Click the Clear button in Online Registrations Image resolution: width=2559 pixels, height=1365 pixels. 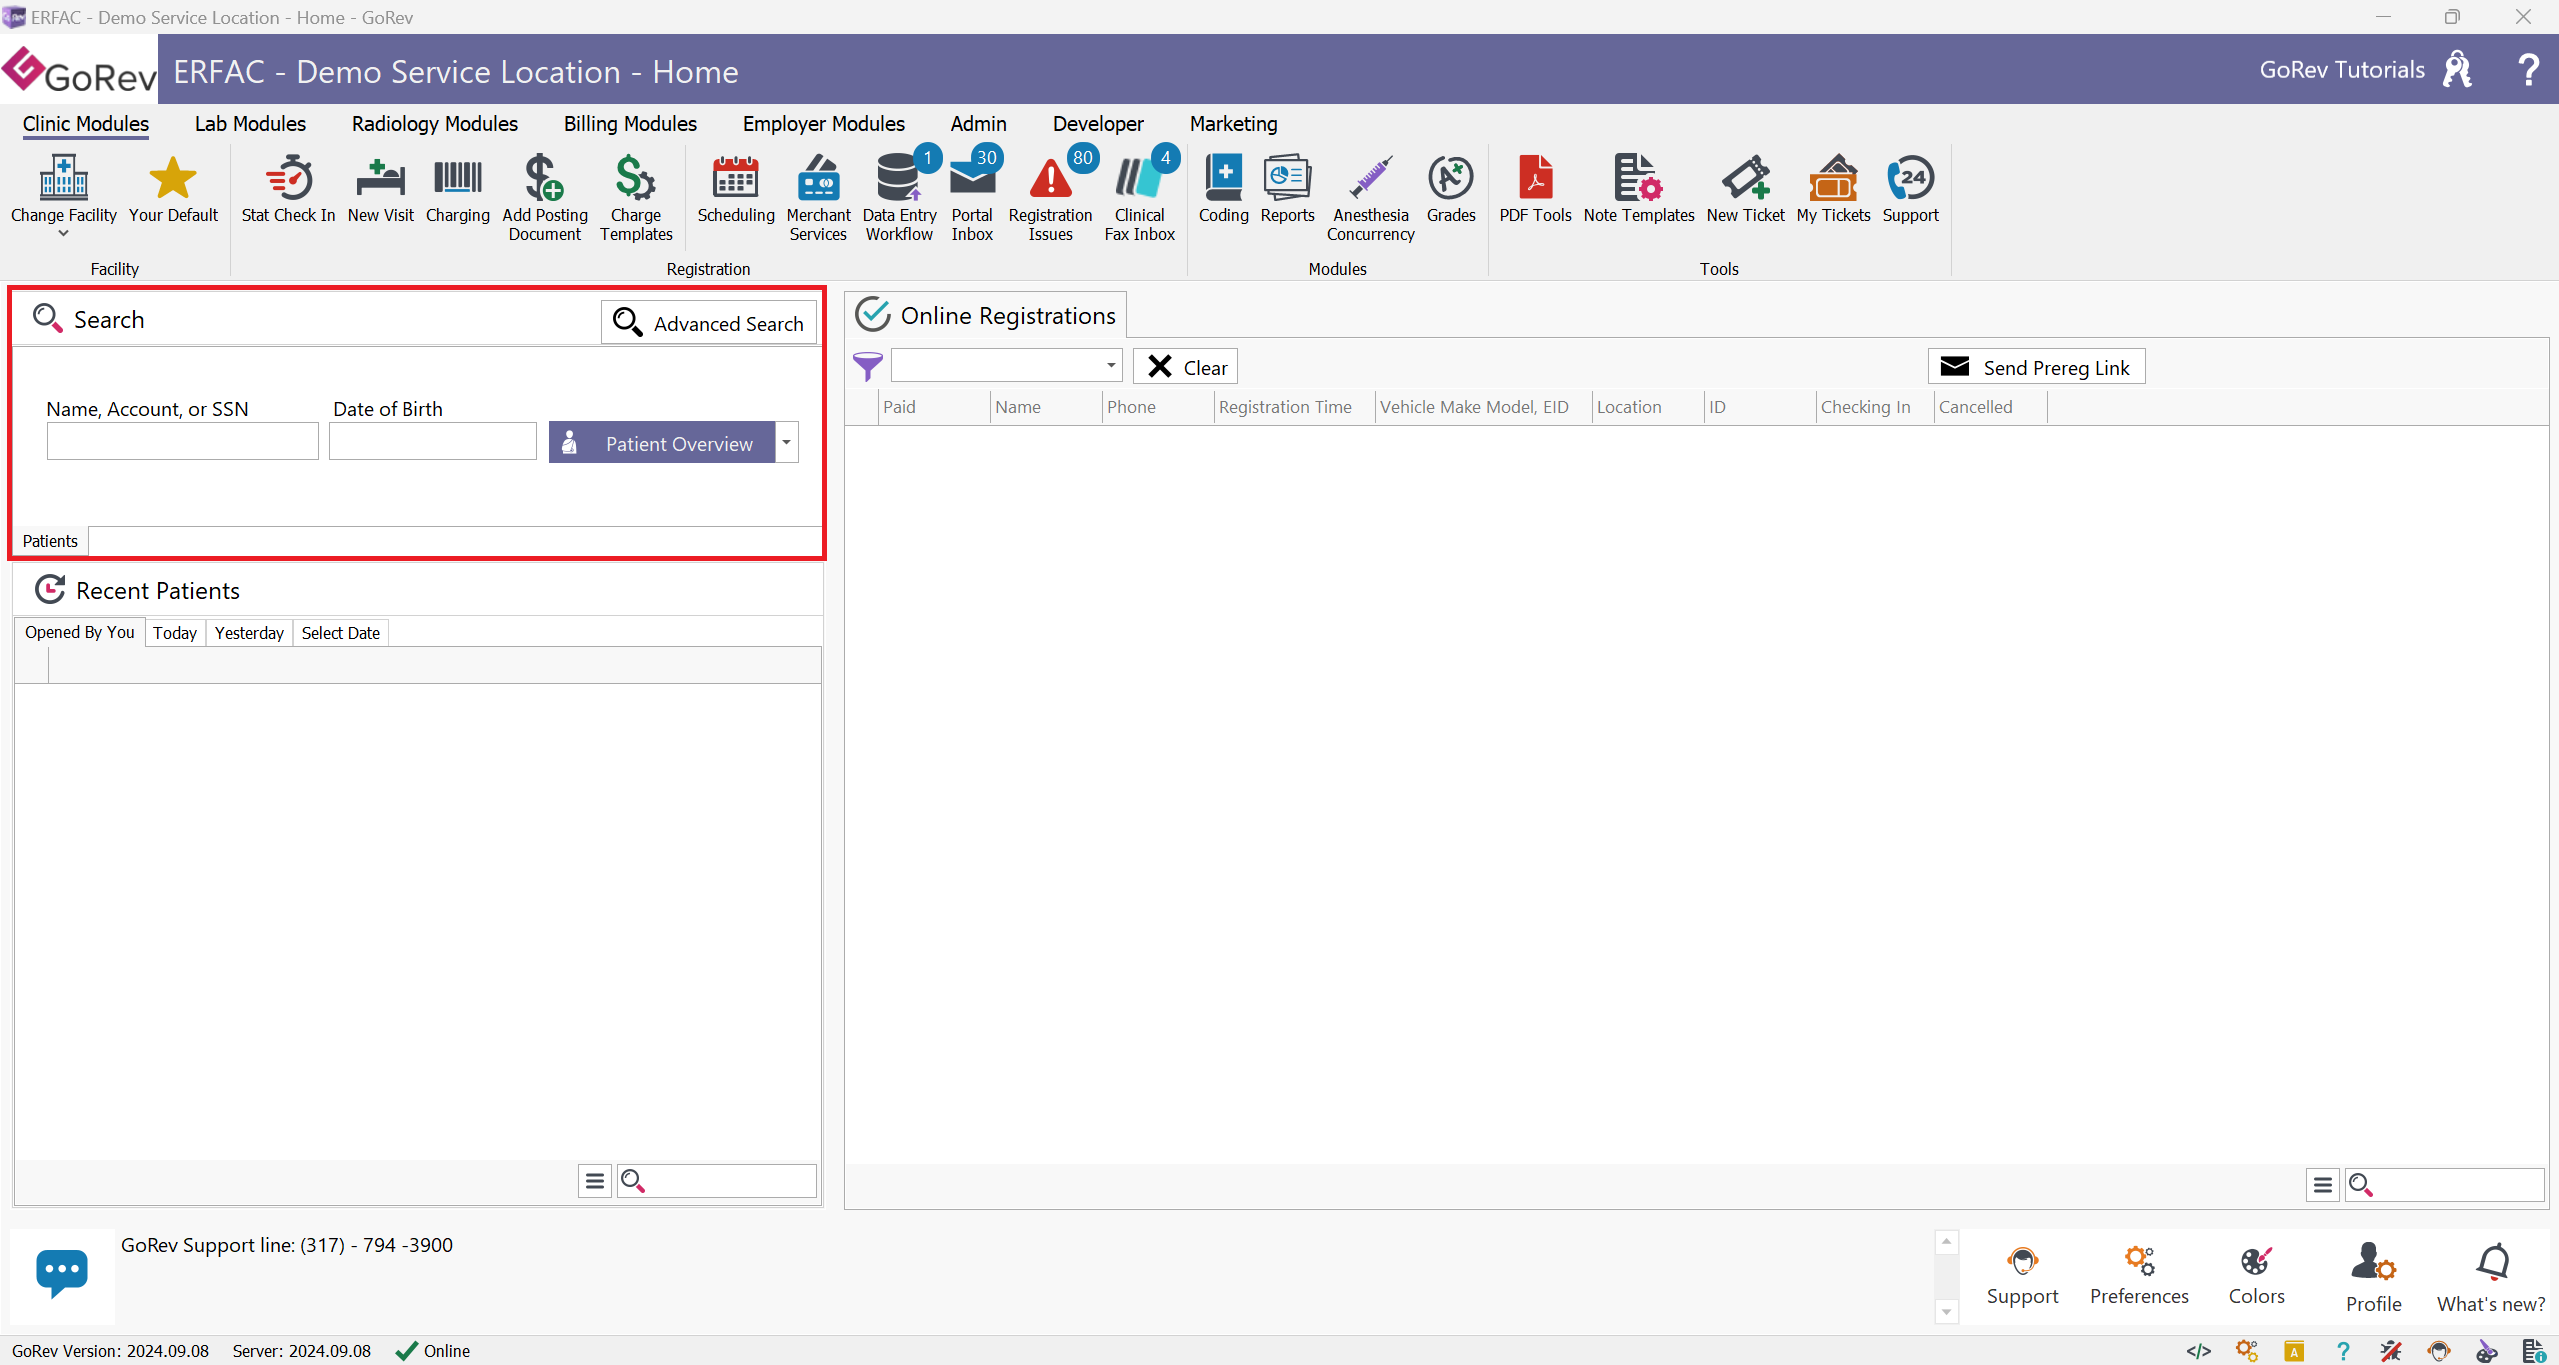(x=1186, y=365)
